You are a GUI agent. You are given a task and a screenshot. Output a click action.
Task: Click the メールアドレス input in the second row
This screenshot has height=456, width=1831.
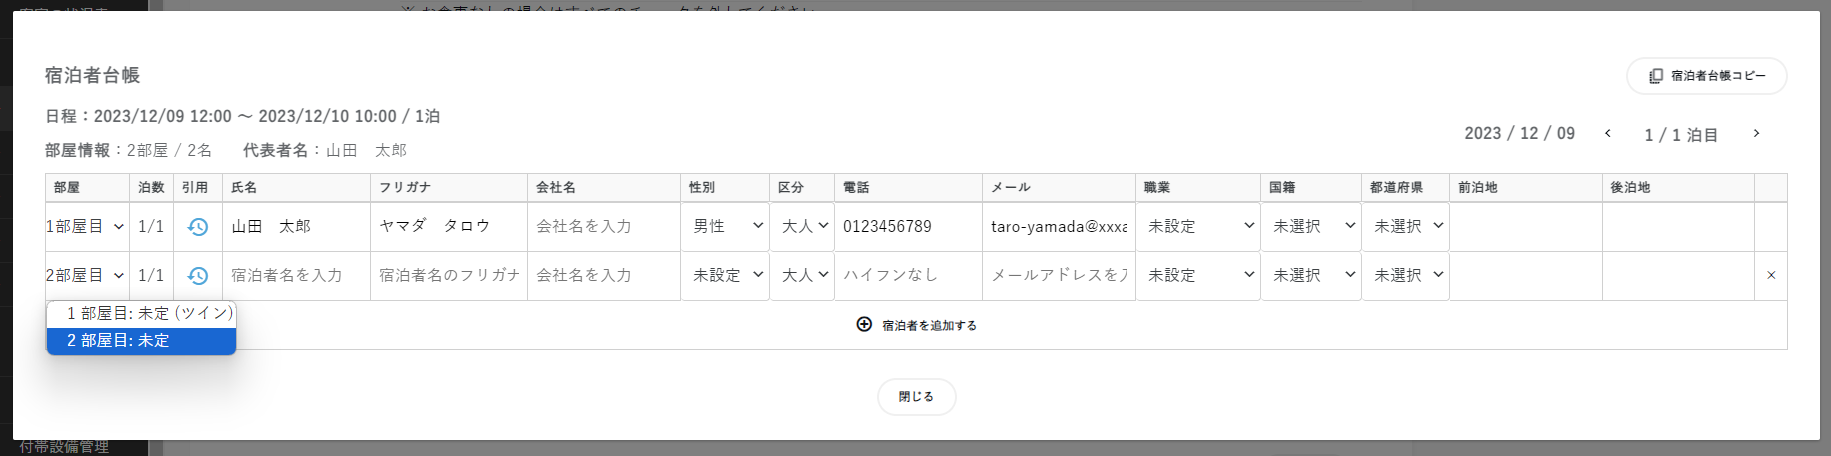1058,275
